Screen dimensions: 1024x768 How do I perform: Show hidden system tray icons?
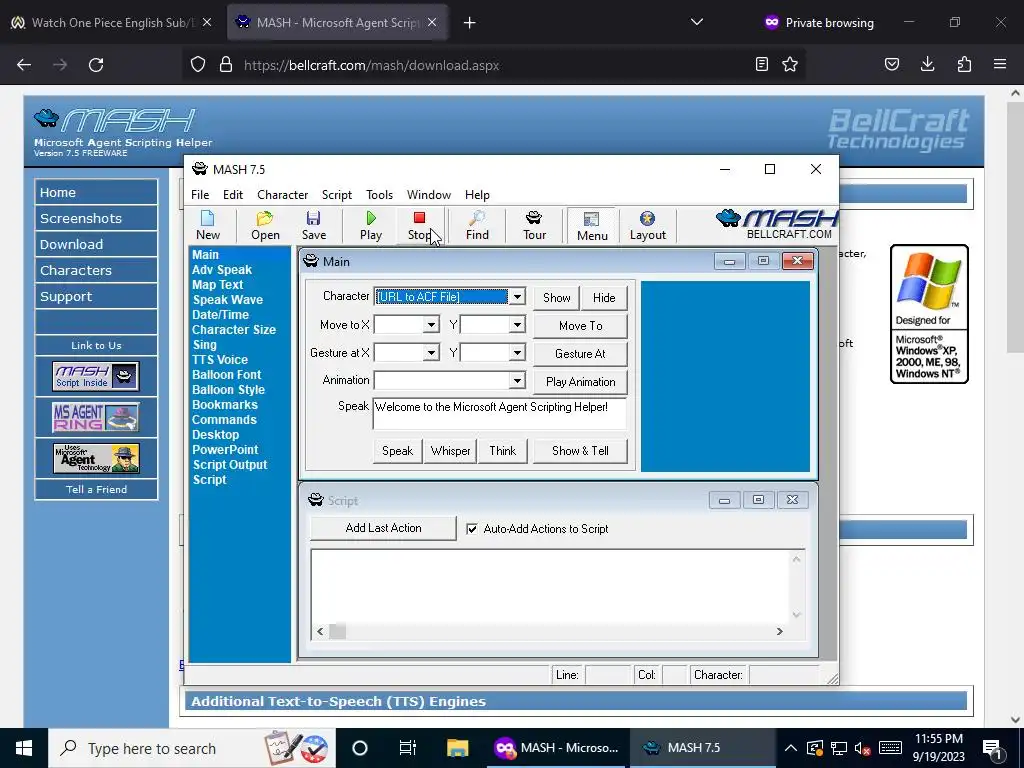[x=790, y=748]
